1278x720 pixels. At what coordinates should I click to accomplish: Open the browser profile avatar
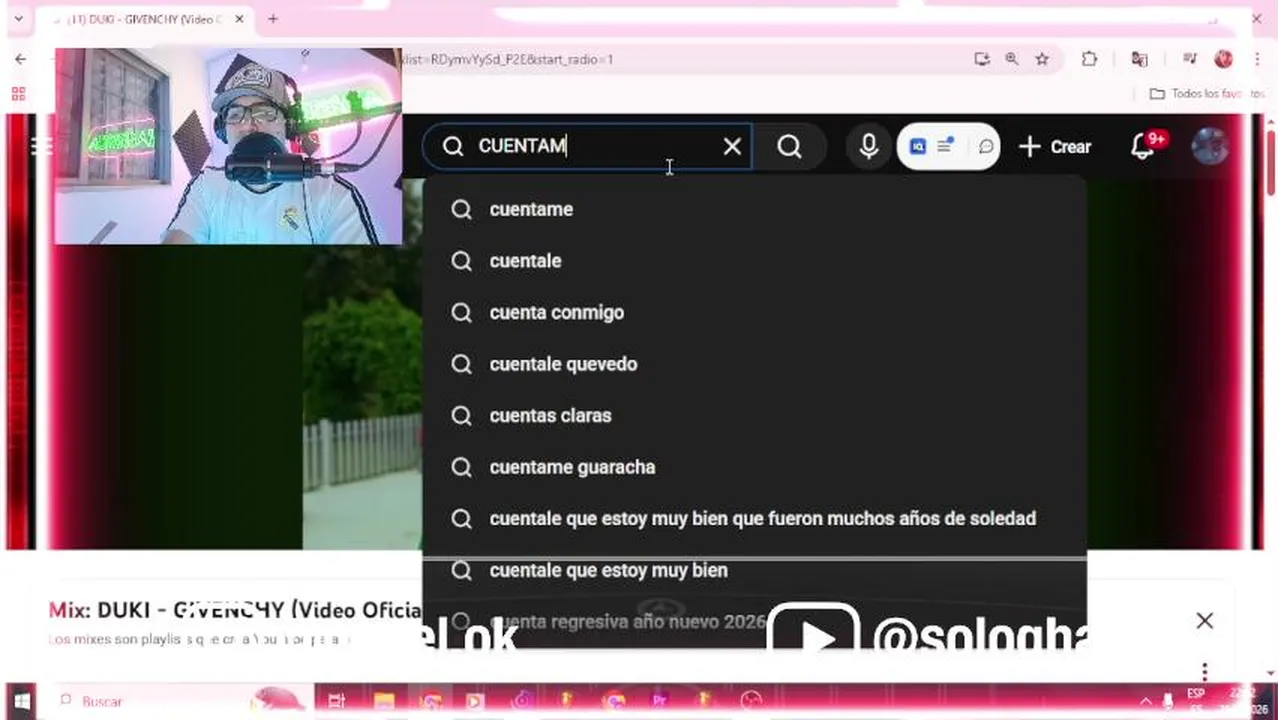[x=1223, y=59]
